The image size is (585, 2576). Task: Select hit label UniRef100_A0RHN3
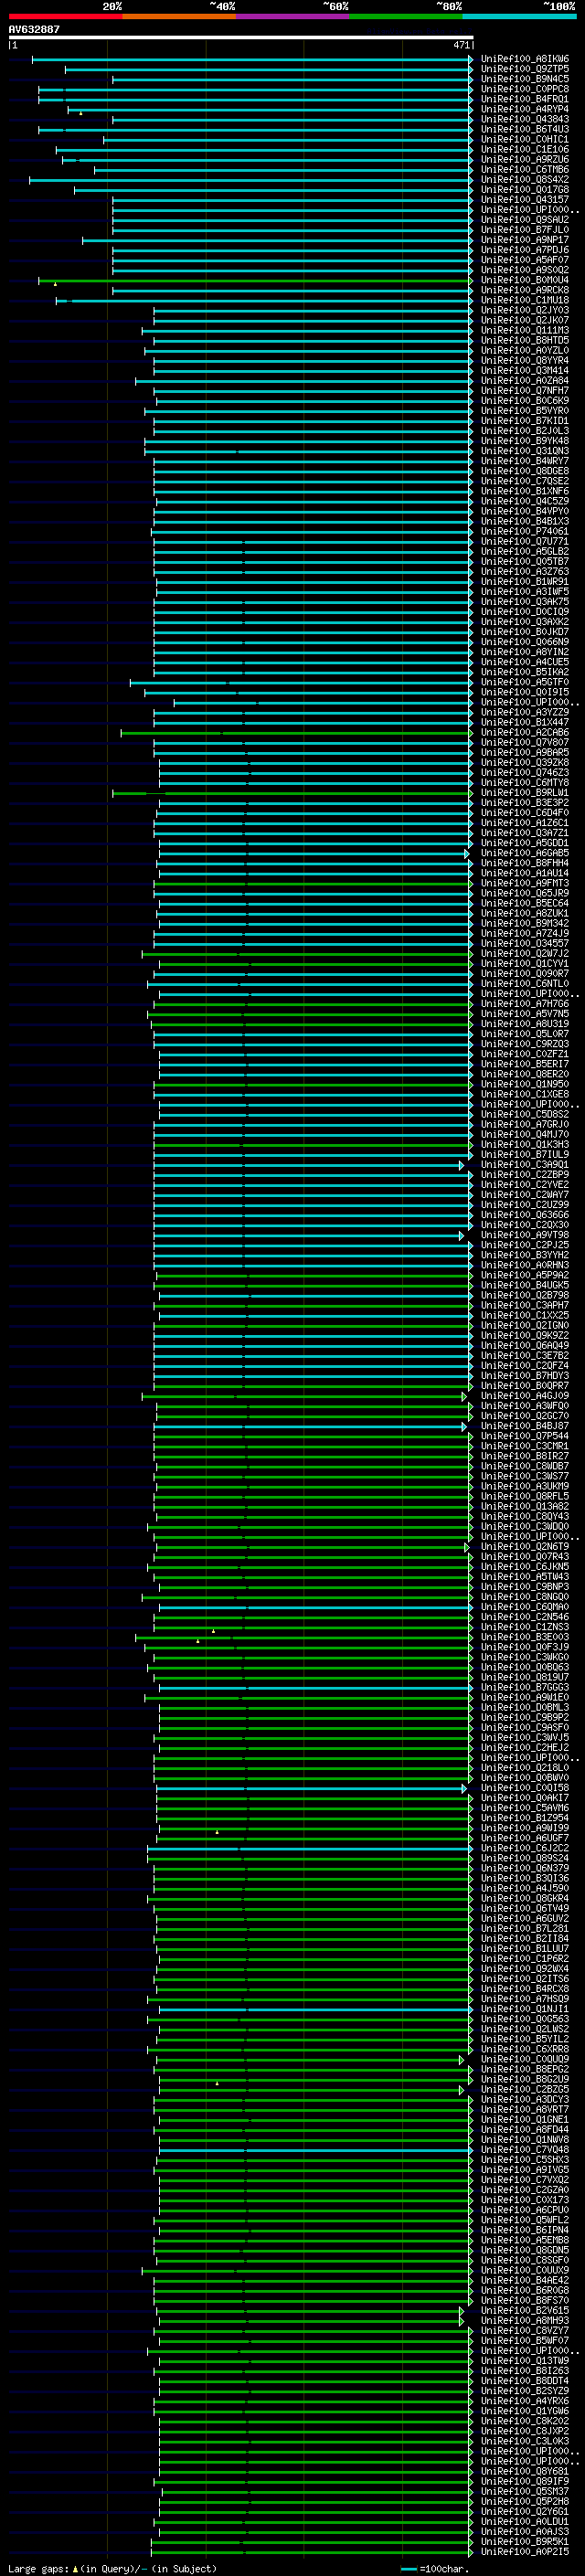click(525, 1265)
